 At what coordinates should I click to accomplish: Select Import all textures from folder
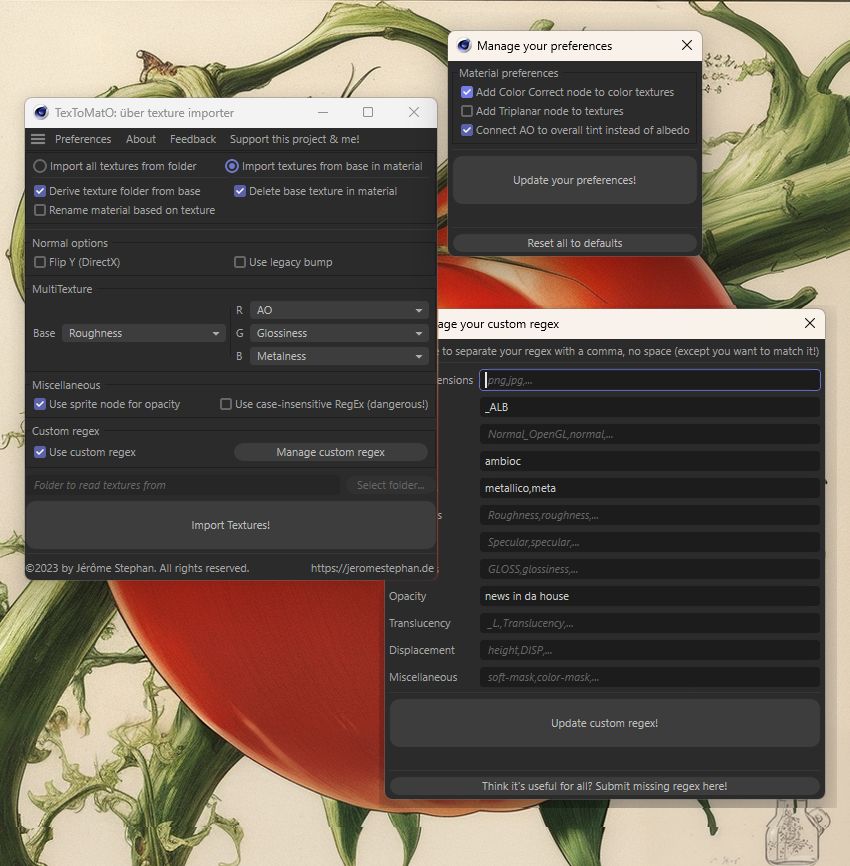40,166
